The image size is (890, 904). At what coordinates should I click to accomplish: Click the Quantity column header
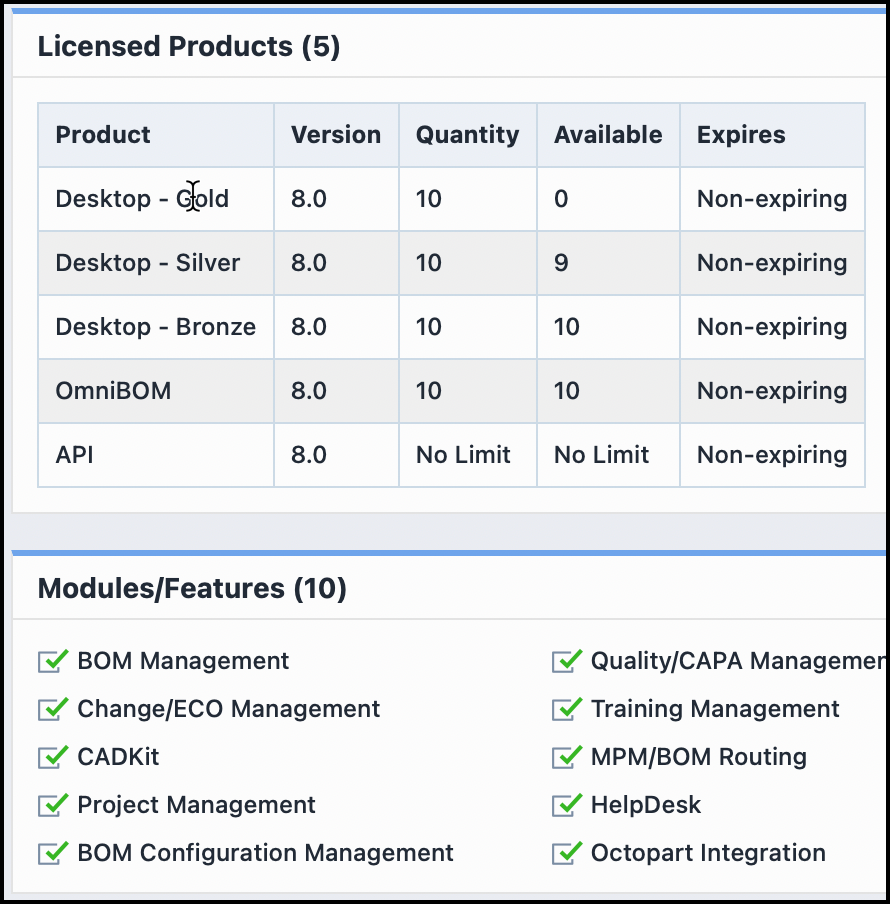pos(467,135)
